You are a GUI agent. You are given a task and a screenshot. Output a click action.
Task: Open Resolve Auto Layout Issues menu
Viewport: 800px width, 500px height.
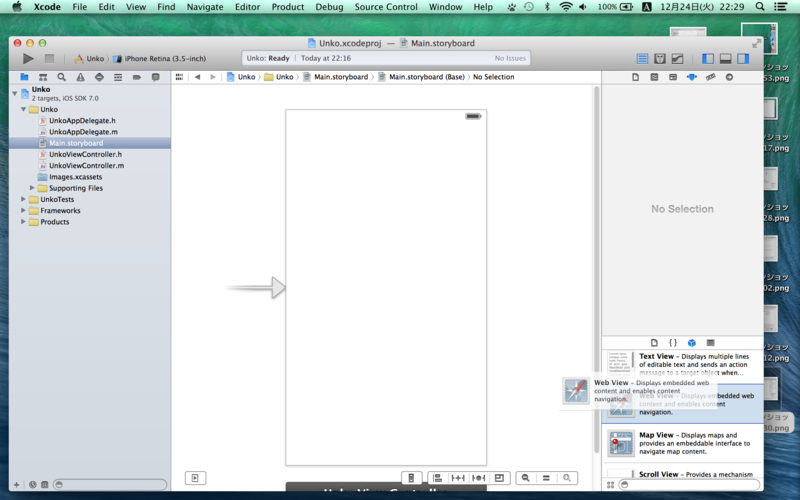[x=479, y=478]
